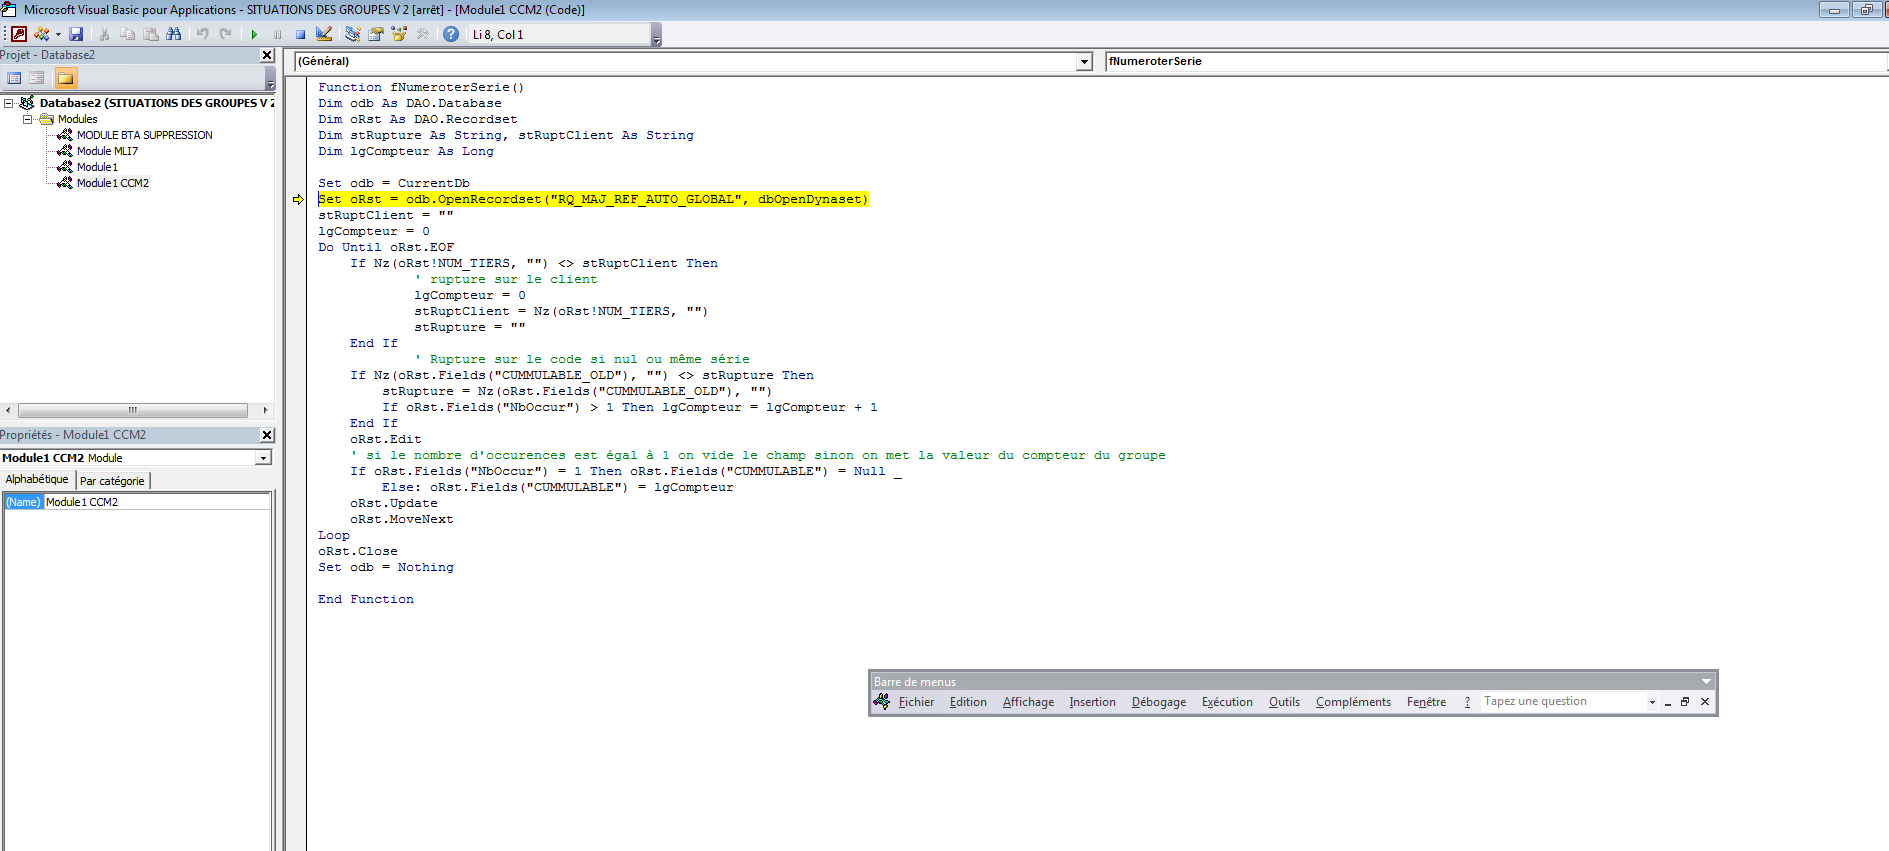The height and width of the screenshot is (851, 1889).
Task: Click the Insert Module toolbar icon
Action: [x=41, y=34]
